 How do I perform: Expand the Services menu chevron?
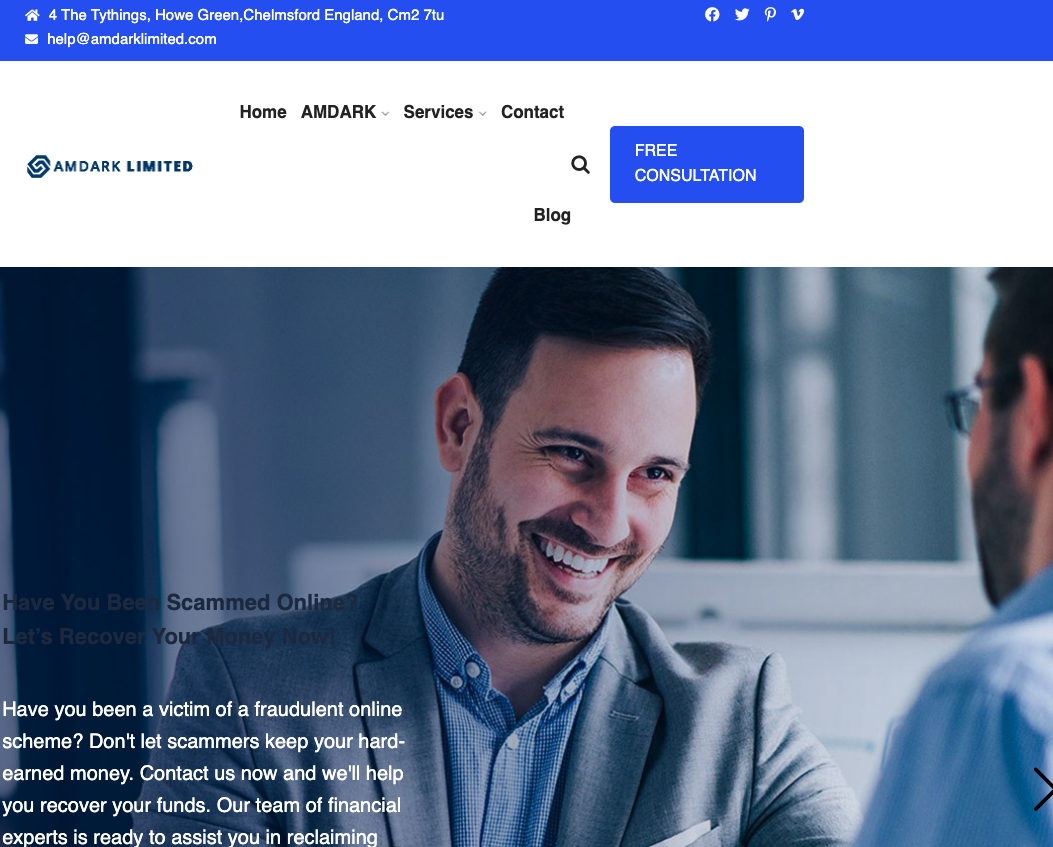click(483, 114)
